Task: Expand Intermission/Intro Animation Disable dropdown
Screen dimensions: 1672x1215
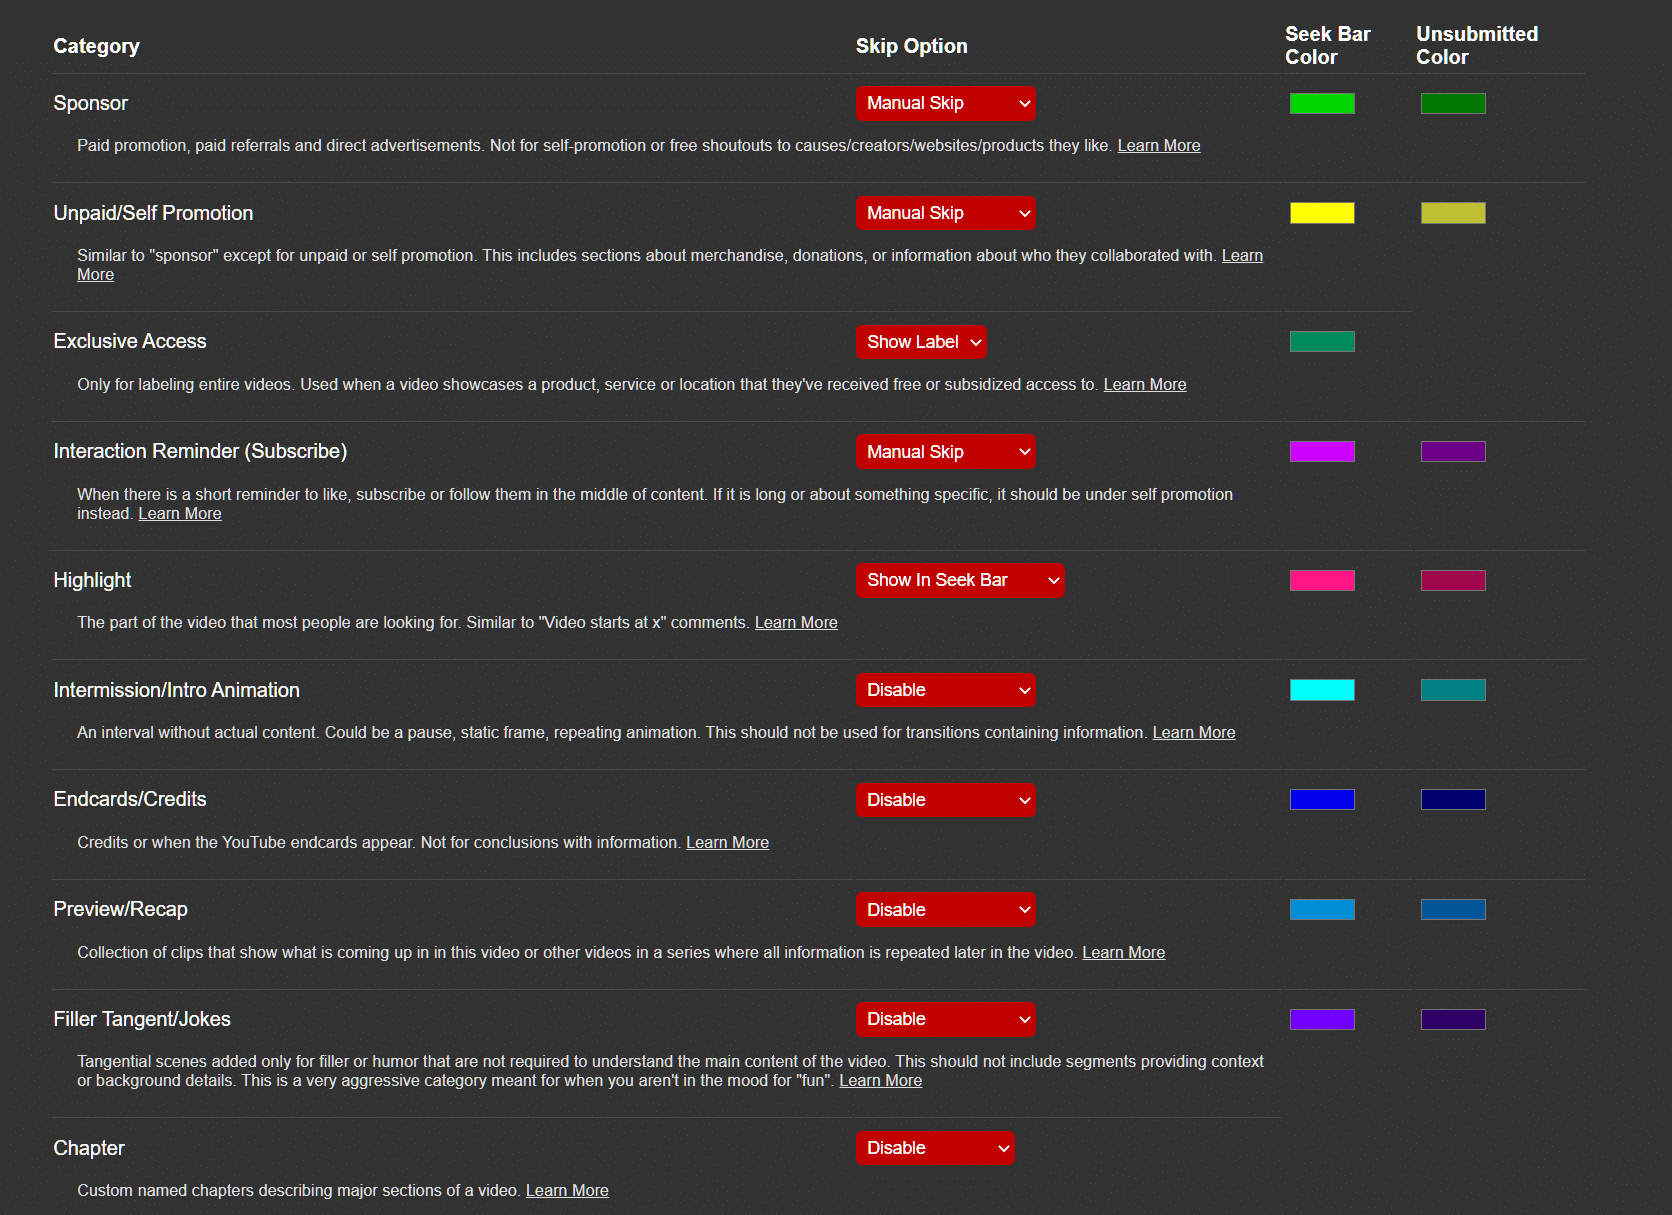Action: pyautogui.click(x=945, y=690)
